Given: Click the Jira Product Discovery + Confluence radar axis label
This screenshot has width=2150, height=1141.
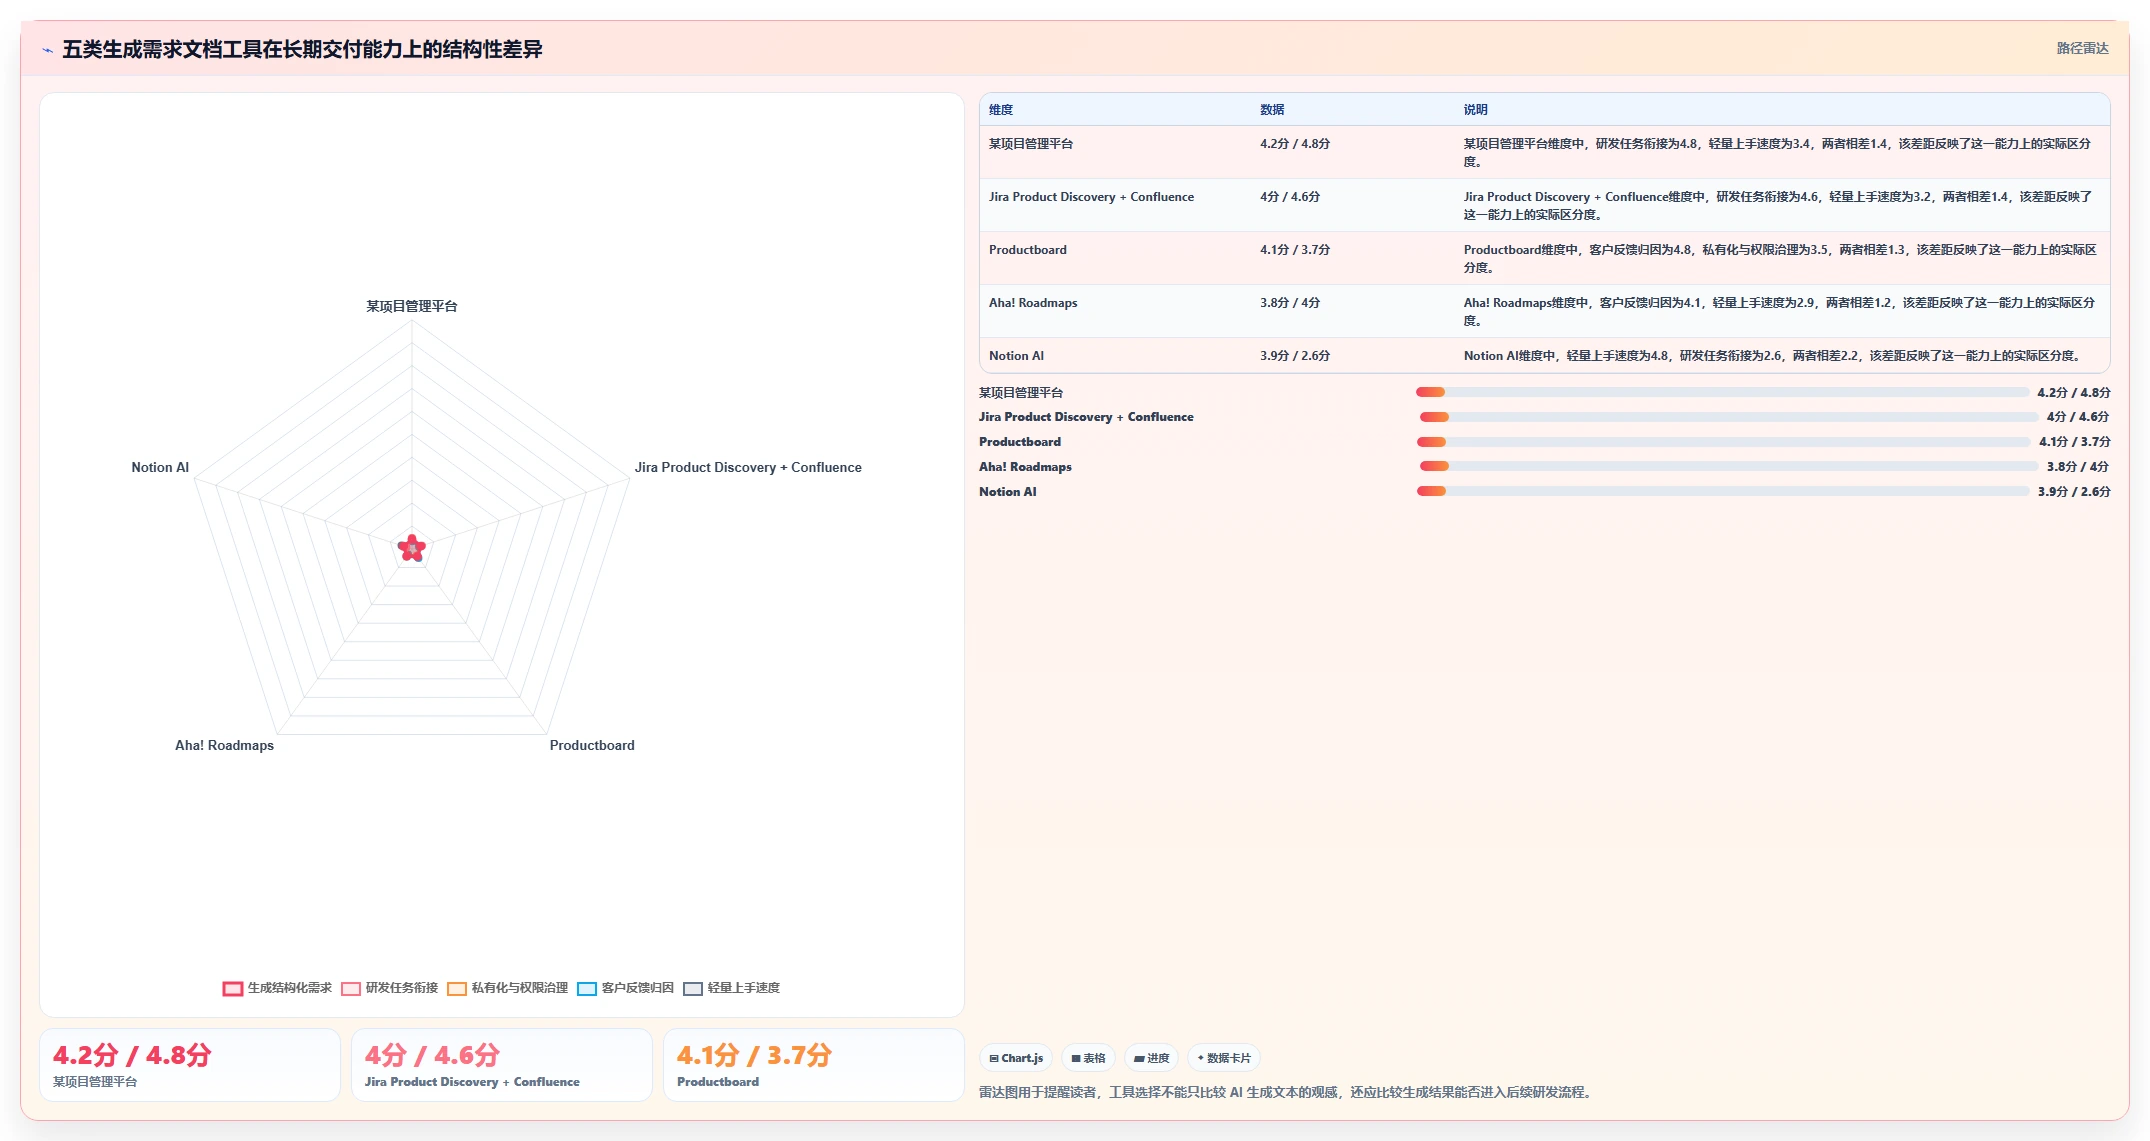Looking at the screenshot, I should [748, 467].
